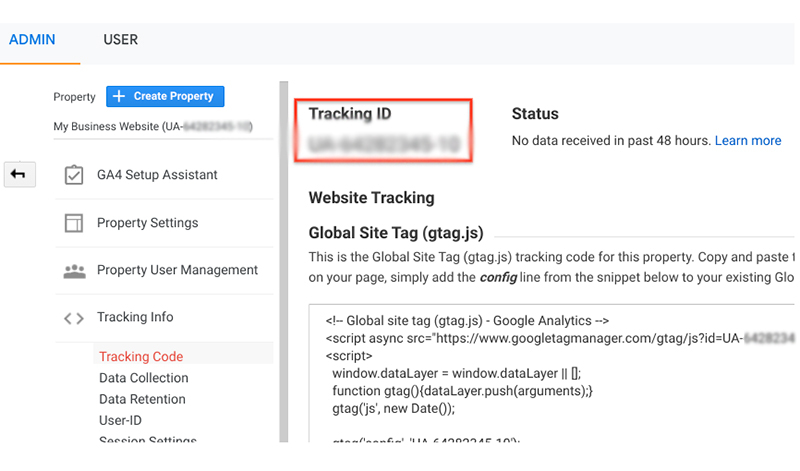Viewport: 800px width, 471px height.
Task: Click the googletagmanager script src line
Action: pyautogui.click(x=560, y=338)
